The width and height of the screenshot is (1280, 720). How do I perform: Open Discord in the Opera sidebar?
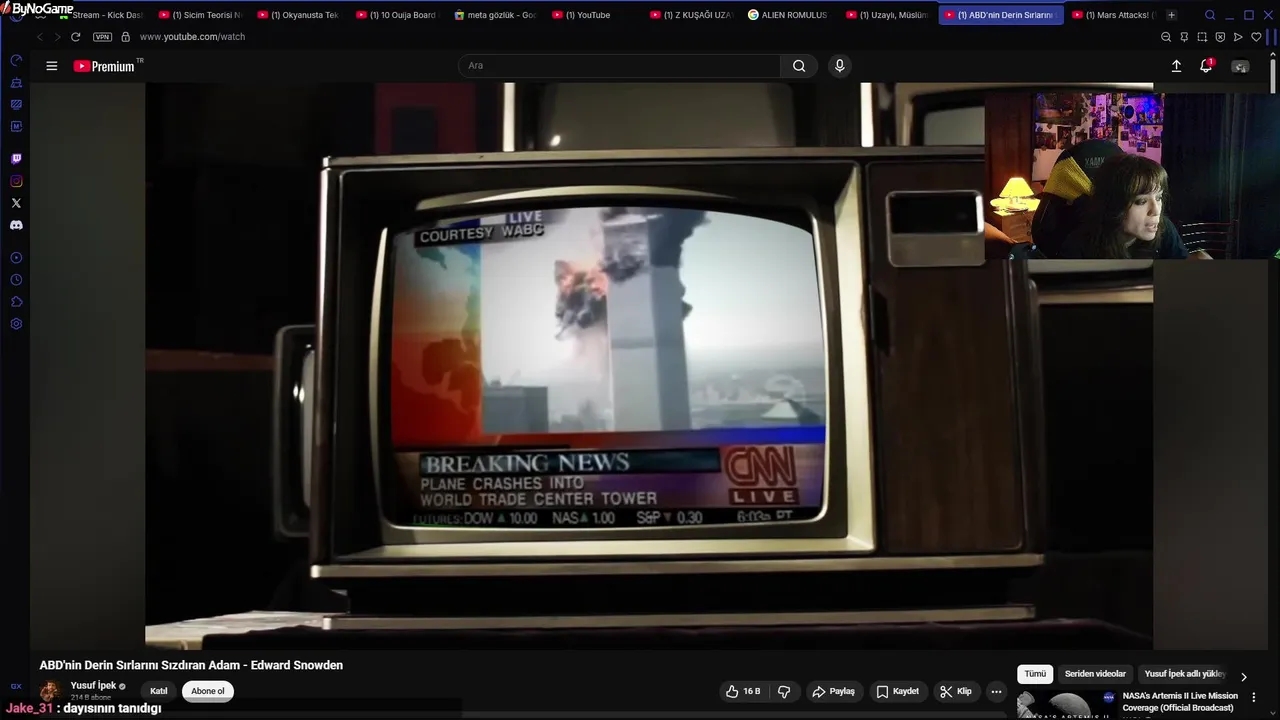pyautogui.click(x=16, y=225)
